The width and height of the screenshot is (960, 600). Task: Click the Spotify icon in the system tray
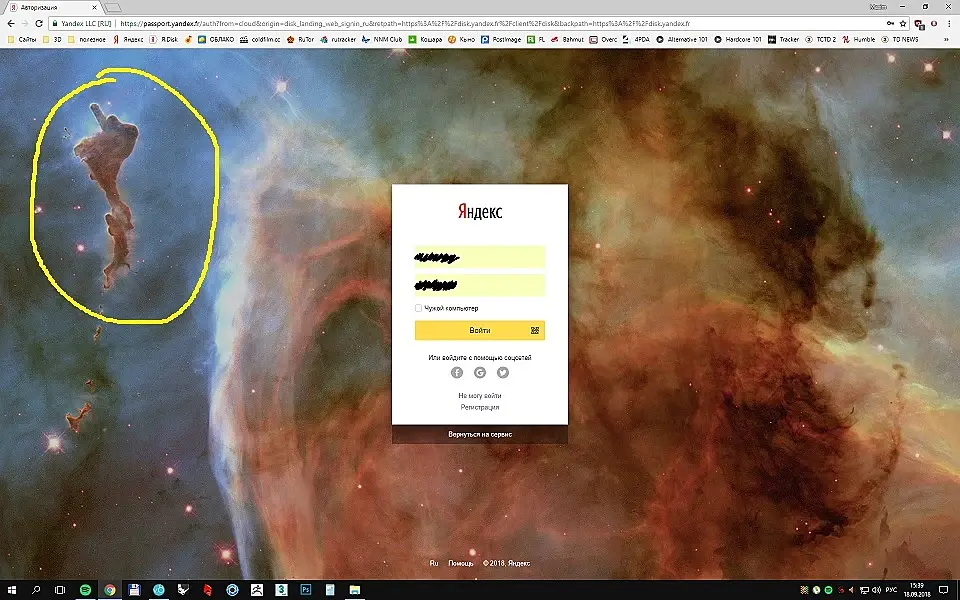(828, 590)
